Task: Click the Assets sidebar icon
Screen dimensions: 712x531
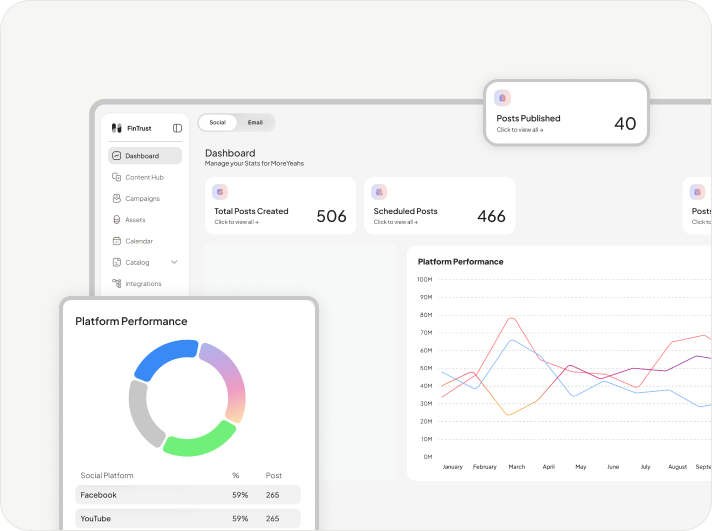Action: pos(117,220)
